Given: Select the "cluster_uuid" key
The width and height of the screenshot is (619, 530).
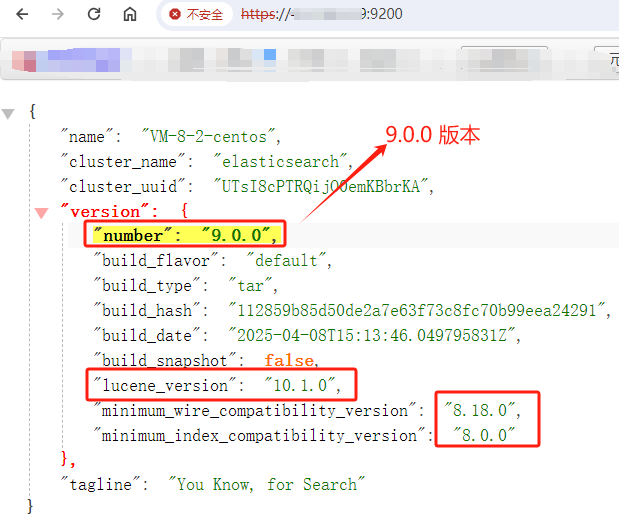Looking at the screenshot, I should (123, 186).
